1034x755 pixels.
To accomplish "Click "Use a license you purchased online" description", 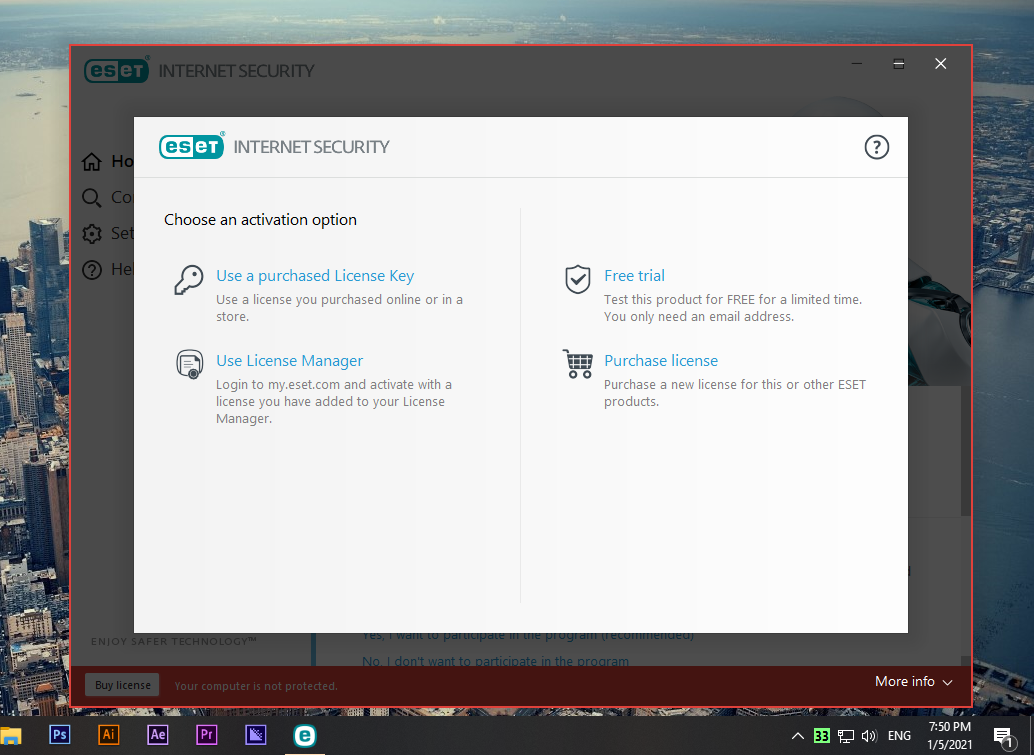I will [x=340, y=308].
